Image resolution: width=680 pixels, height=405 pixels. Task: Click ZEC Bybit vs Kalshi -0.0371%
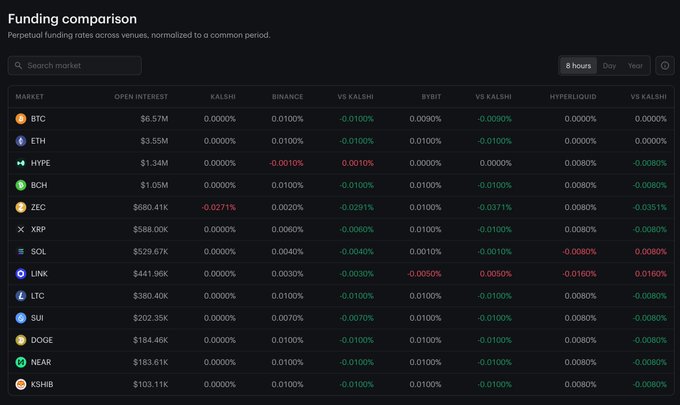(494, 207)
